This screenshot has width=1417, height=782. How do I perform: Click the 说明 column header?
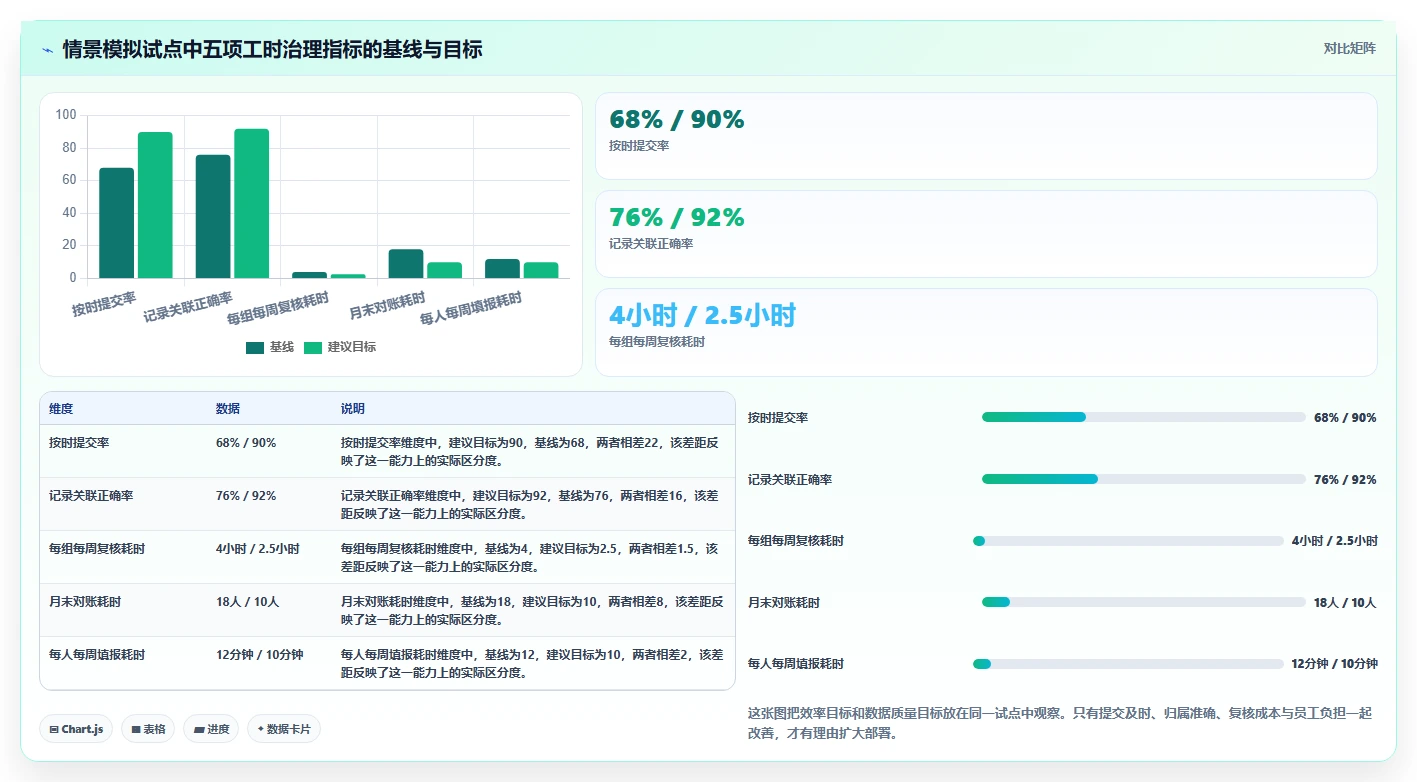pyautogui.click(x=353, y=409)
